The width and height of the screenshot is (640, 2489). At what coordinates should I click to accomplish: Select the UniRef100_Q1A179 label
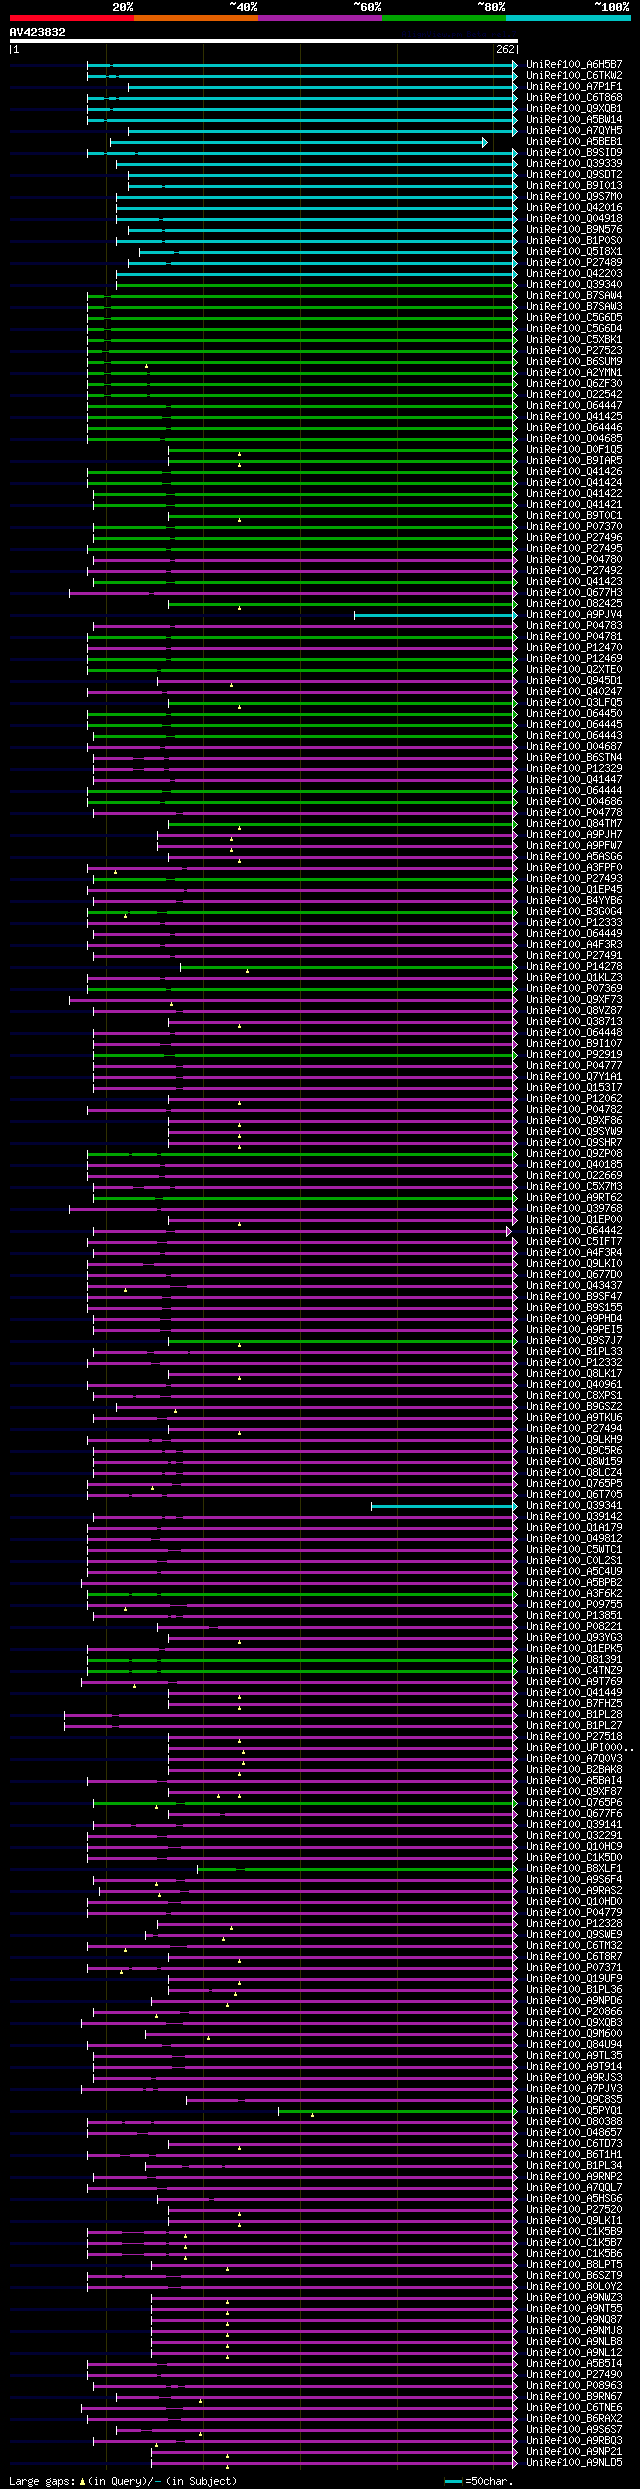(574, 1528)
